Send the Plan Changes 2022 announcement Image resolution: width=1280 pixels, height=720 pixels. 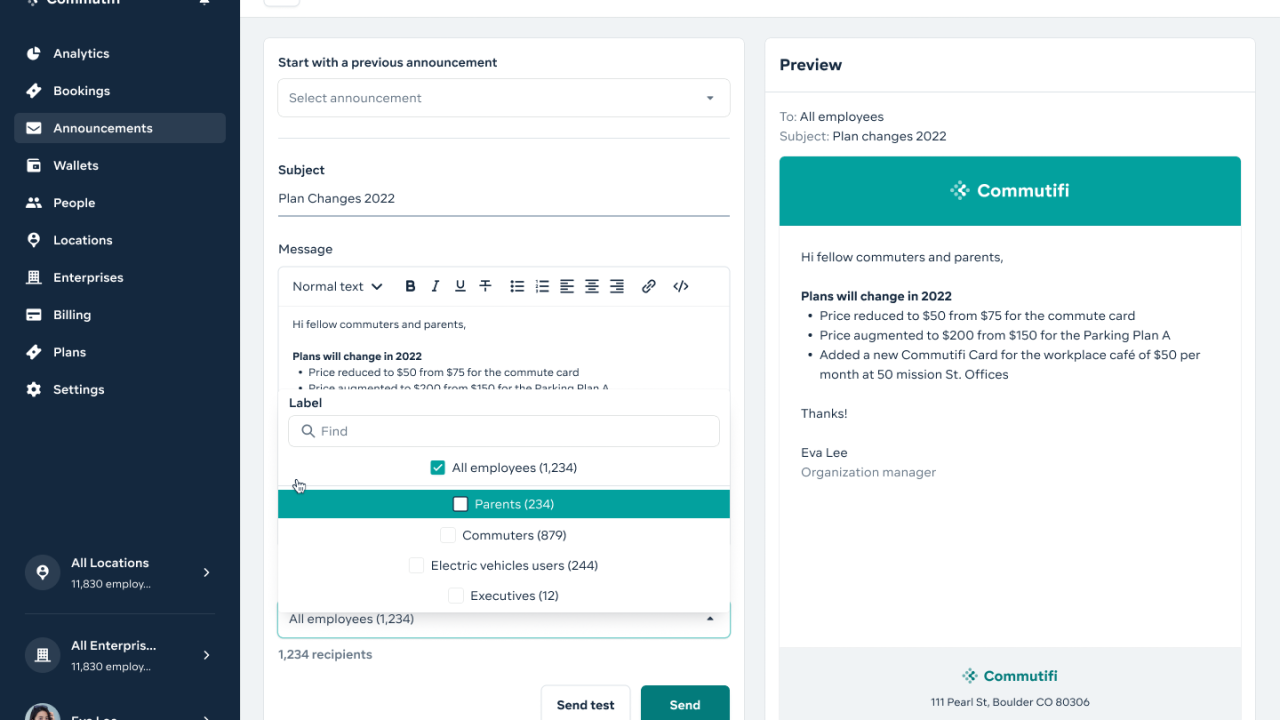685,704
